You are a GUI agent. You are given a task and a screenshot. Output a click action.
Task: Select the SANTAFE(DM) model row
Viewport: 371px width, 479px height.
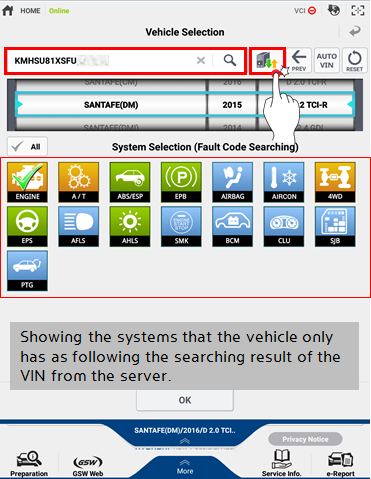[x=111, y=105]
